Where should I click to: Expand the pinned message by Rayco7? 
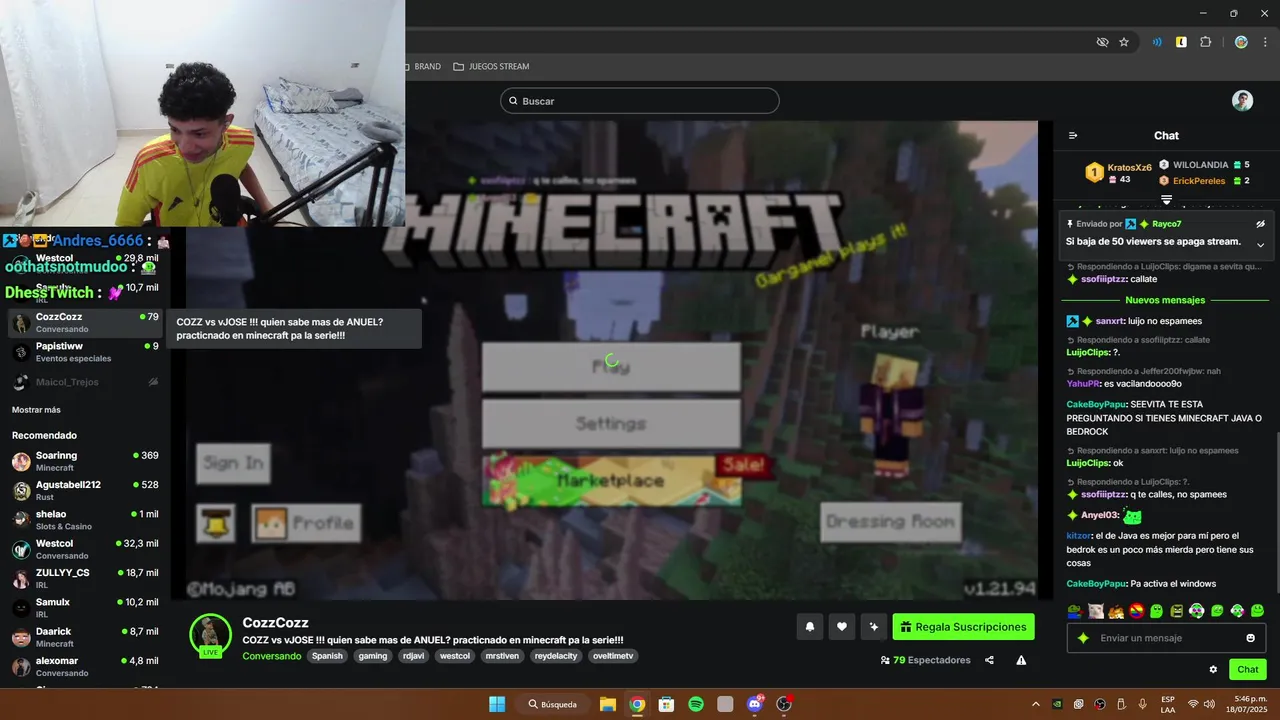pyautogui.click(x=1260, y=244)
